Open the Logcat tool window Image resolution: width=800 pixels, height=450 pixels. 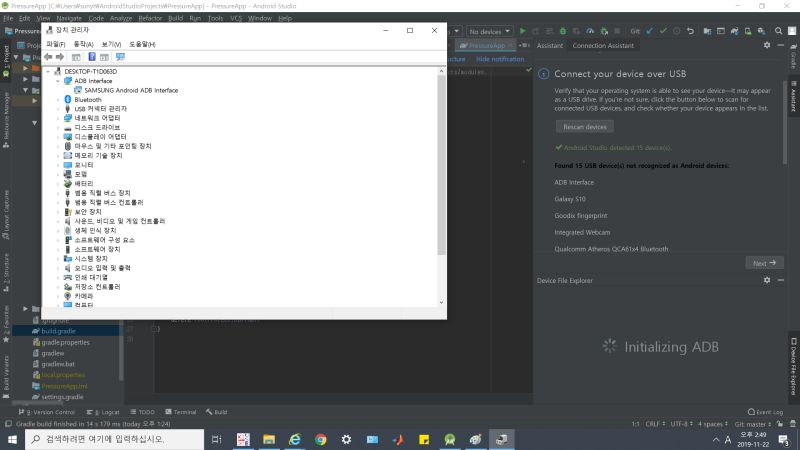tap(103, 412)
